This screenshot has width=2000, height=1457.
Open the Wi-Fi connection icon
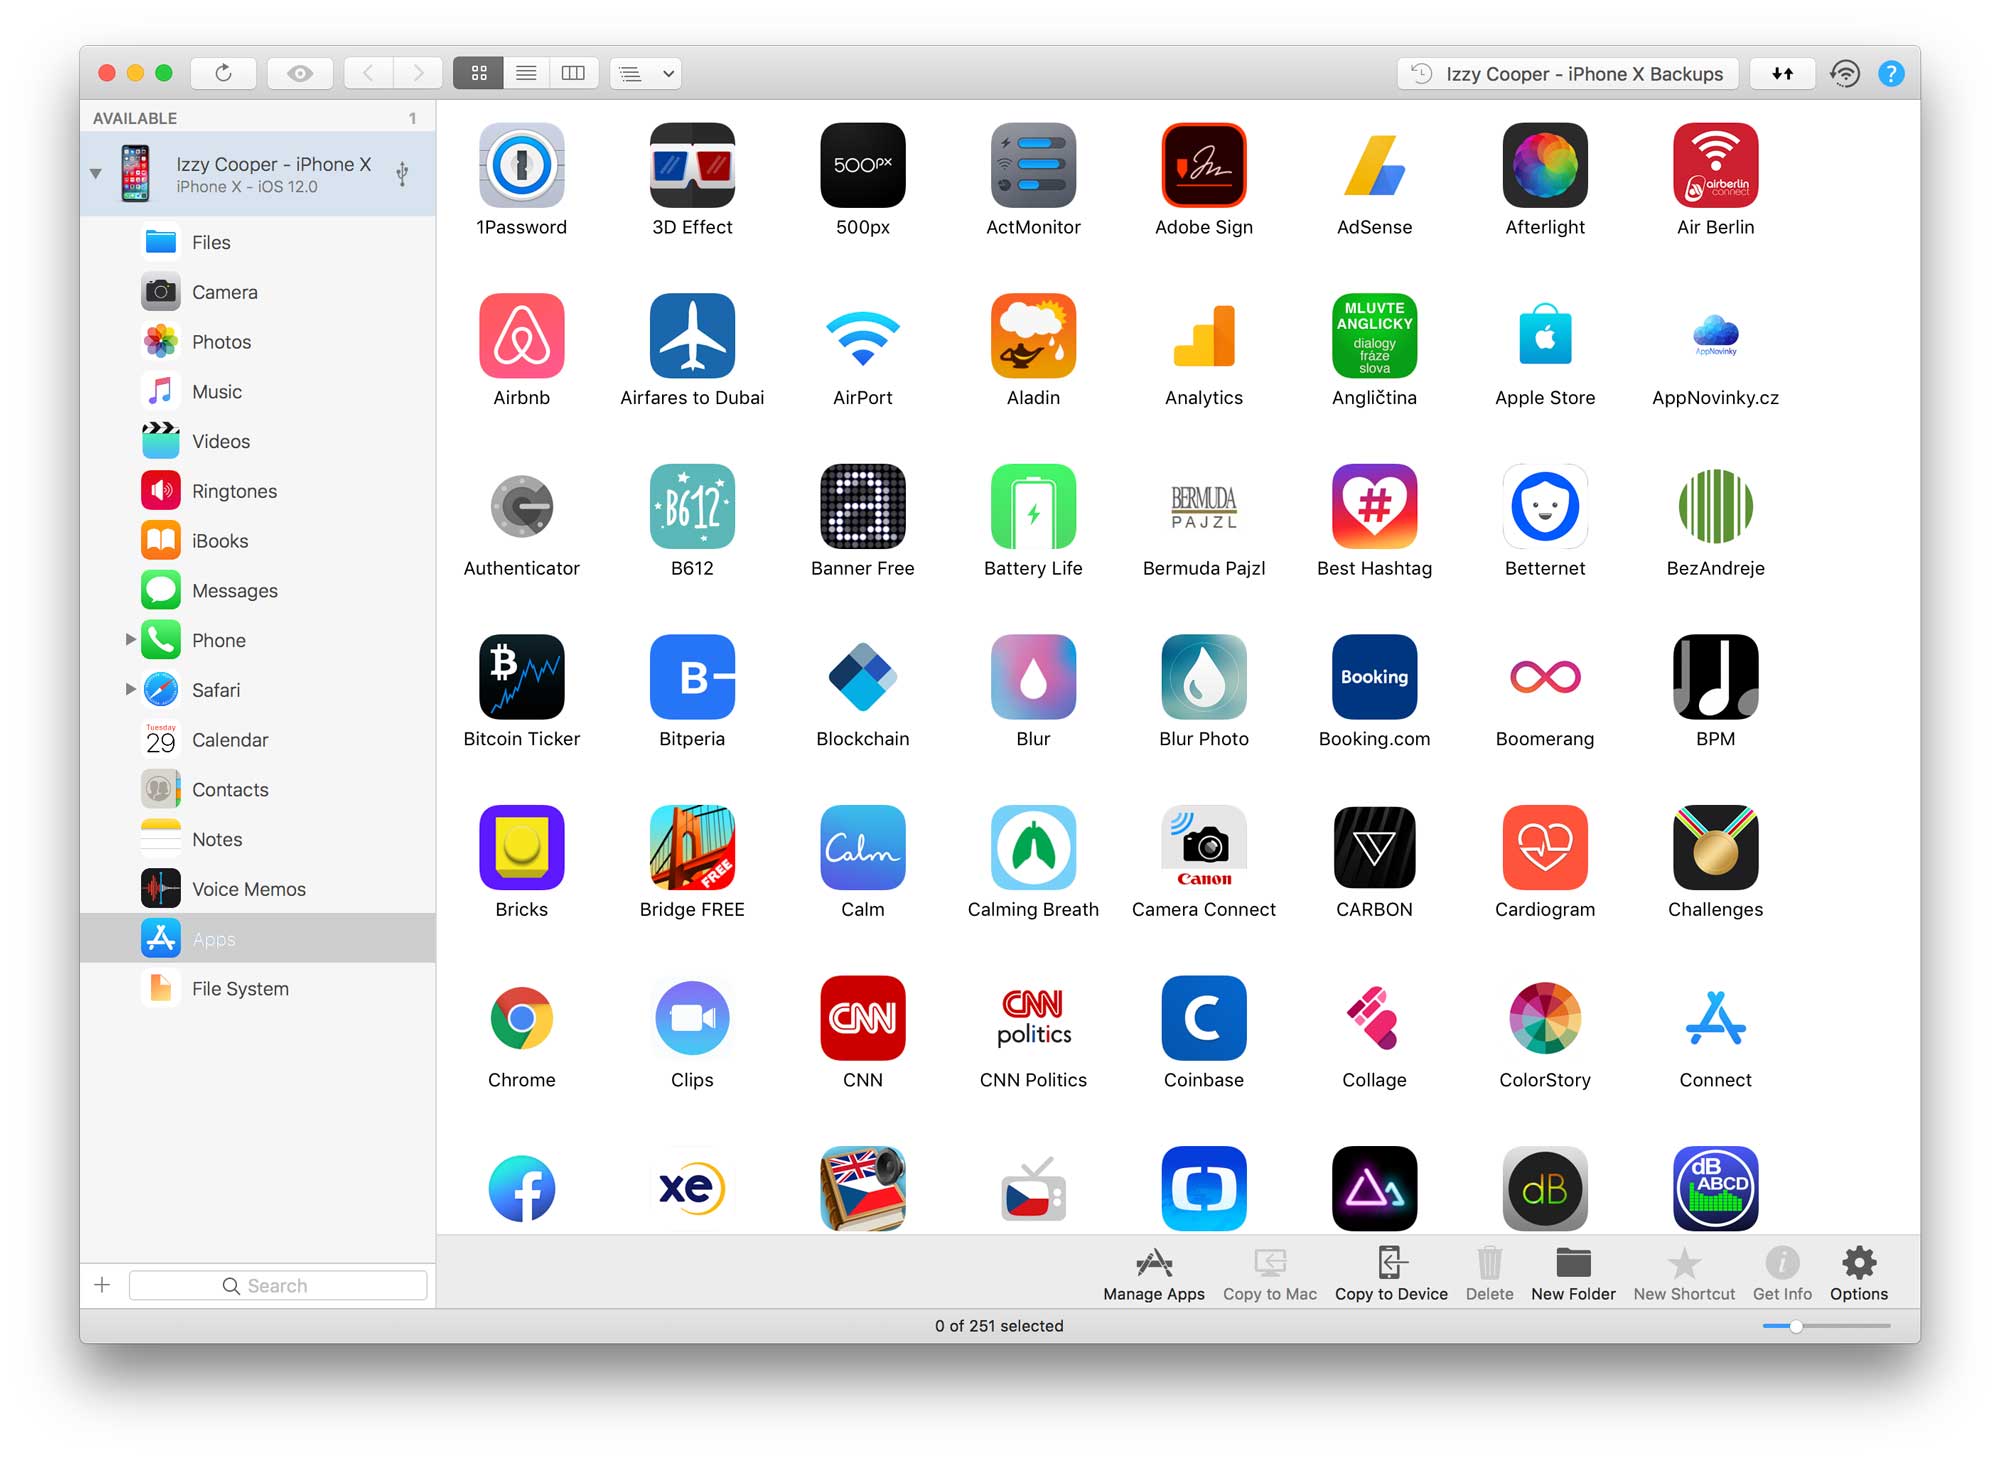(1844, 73)
